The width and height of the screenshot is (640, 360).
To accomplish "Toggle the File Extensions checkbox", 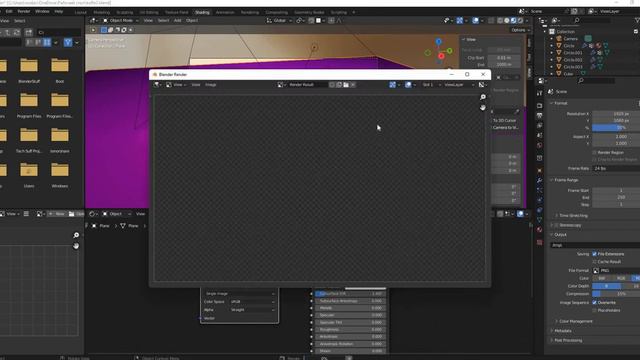I will tap(594, 254).
